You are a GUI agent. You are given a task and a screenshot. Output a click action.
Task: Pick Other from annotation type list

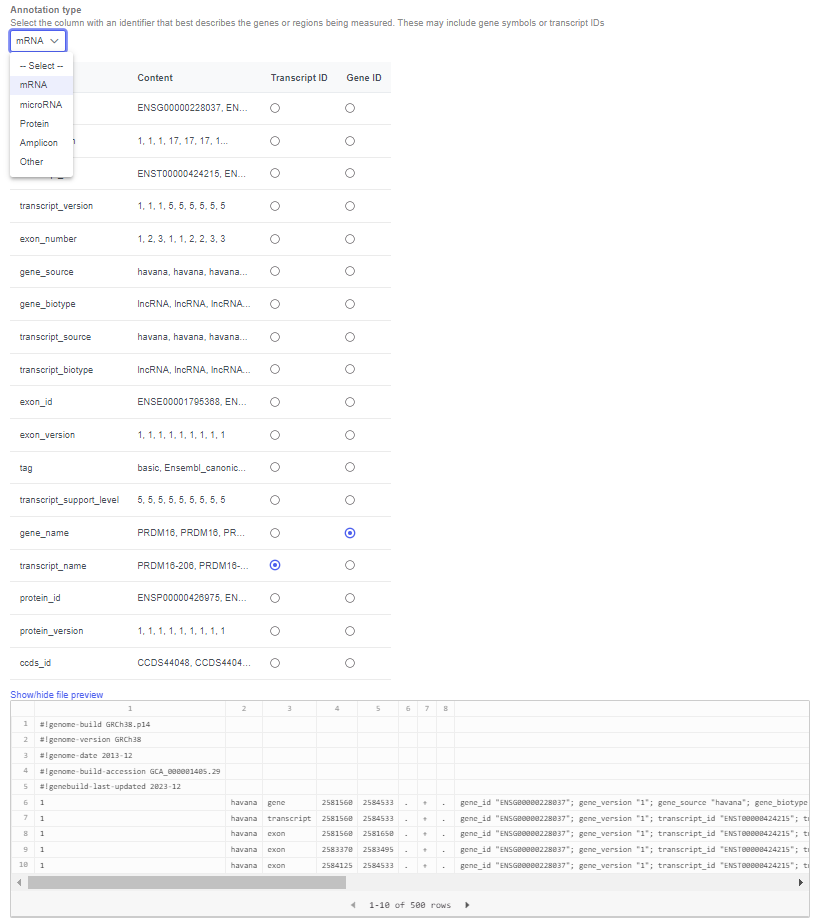(31, 162)
